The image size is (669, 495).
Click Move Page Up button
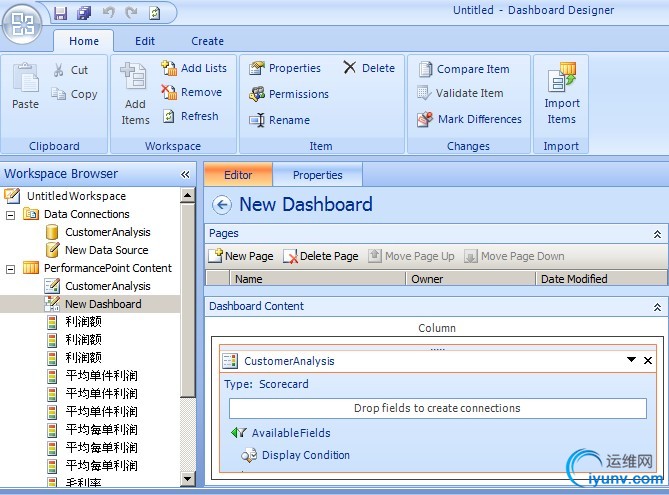[x=411, y=256]
